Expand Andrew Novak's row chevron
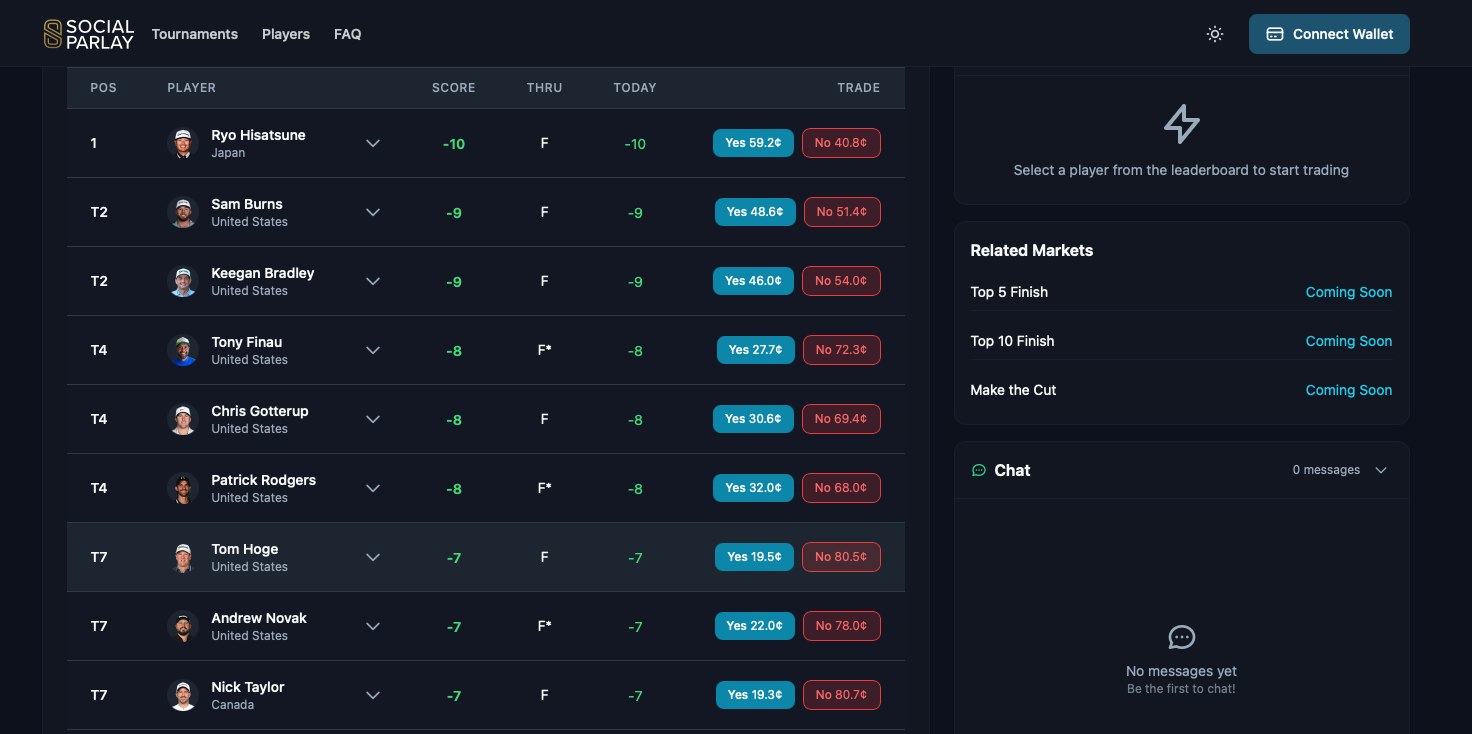Viewport: 1472px width, 734px height. pyautogui.click(x=373, y=626)
